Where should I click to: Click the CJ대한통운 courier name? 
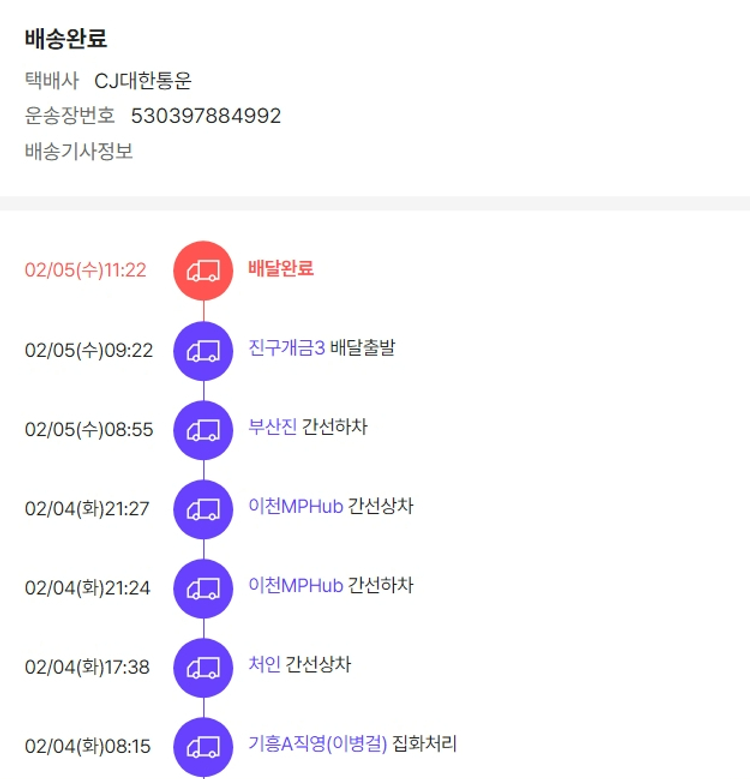[143, 81]
